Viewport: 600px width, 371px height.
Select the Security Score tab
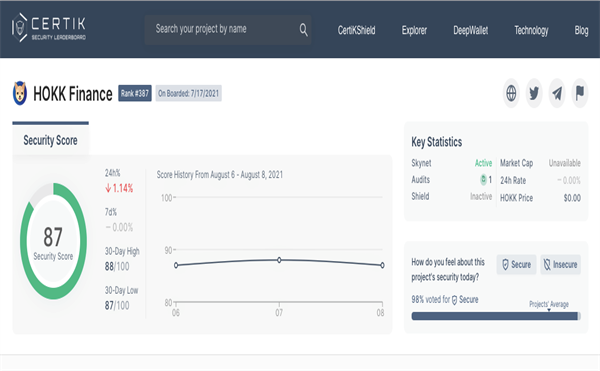pos(51,140)
